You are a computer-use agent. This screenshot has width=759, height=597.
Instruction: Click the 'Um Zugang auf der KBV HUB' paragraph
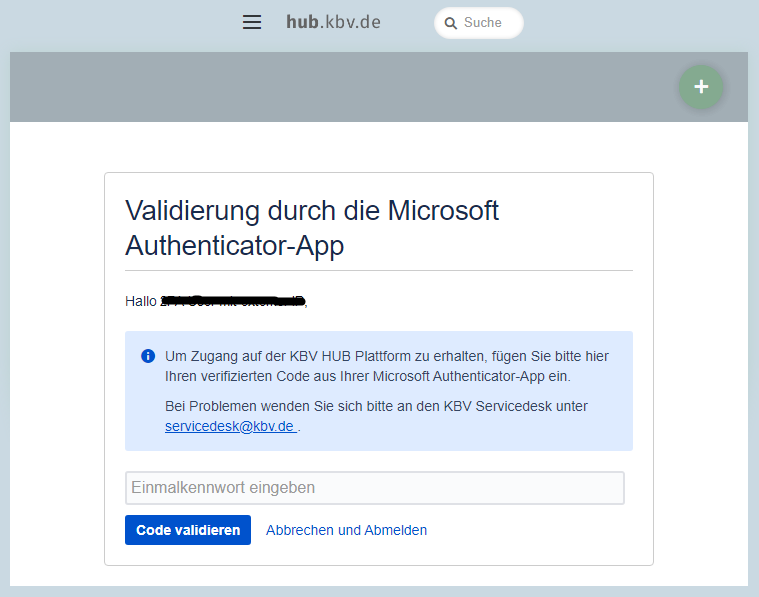pos(386,366)
